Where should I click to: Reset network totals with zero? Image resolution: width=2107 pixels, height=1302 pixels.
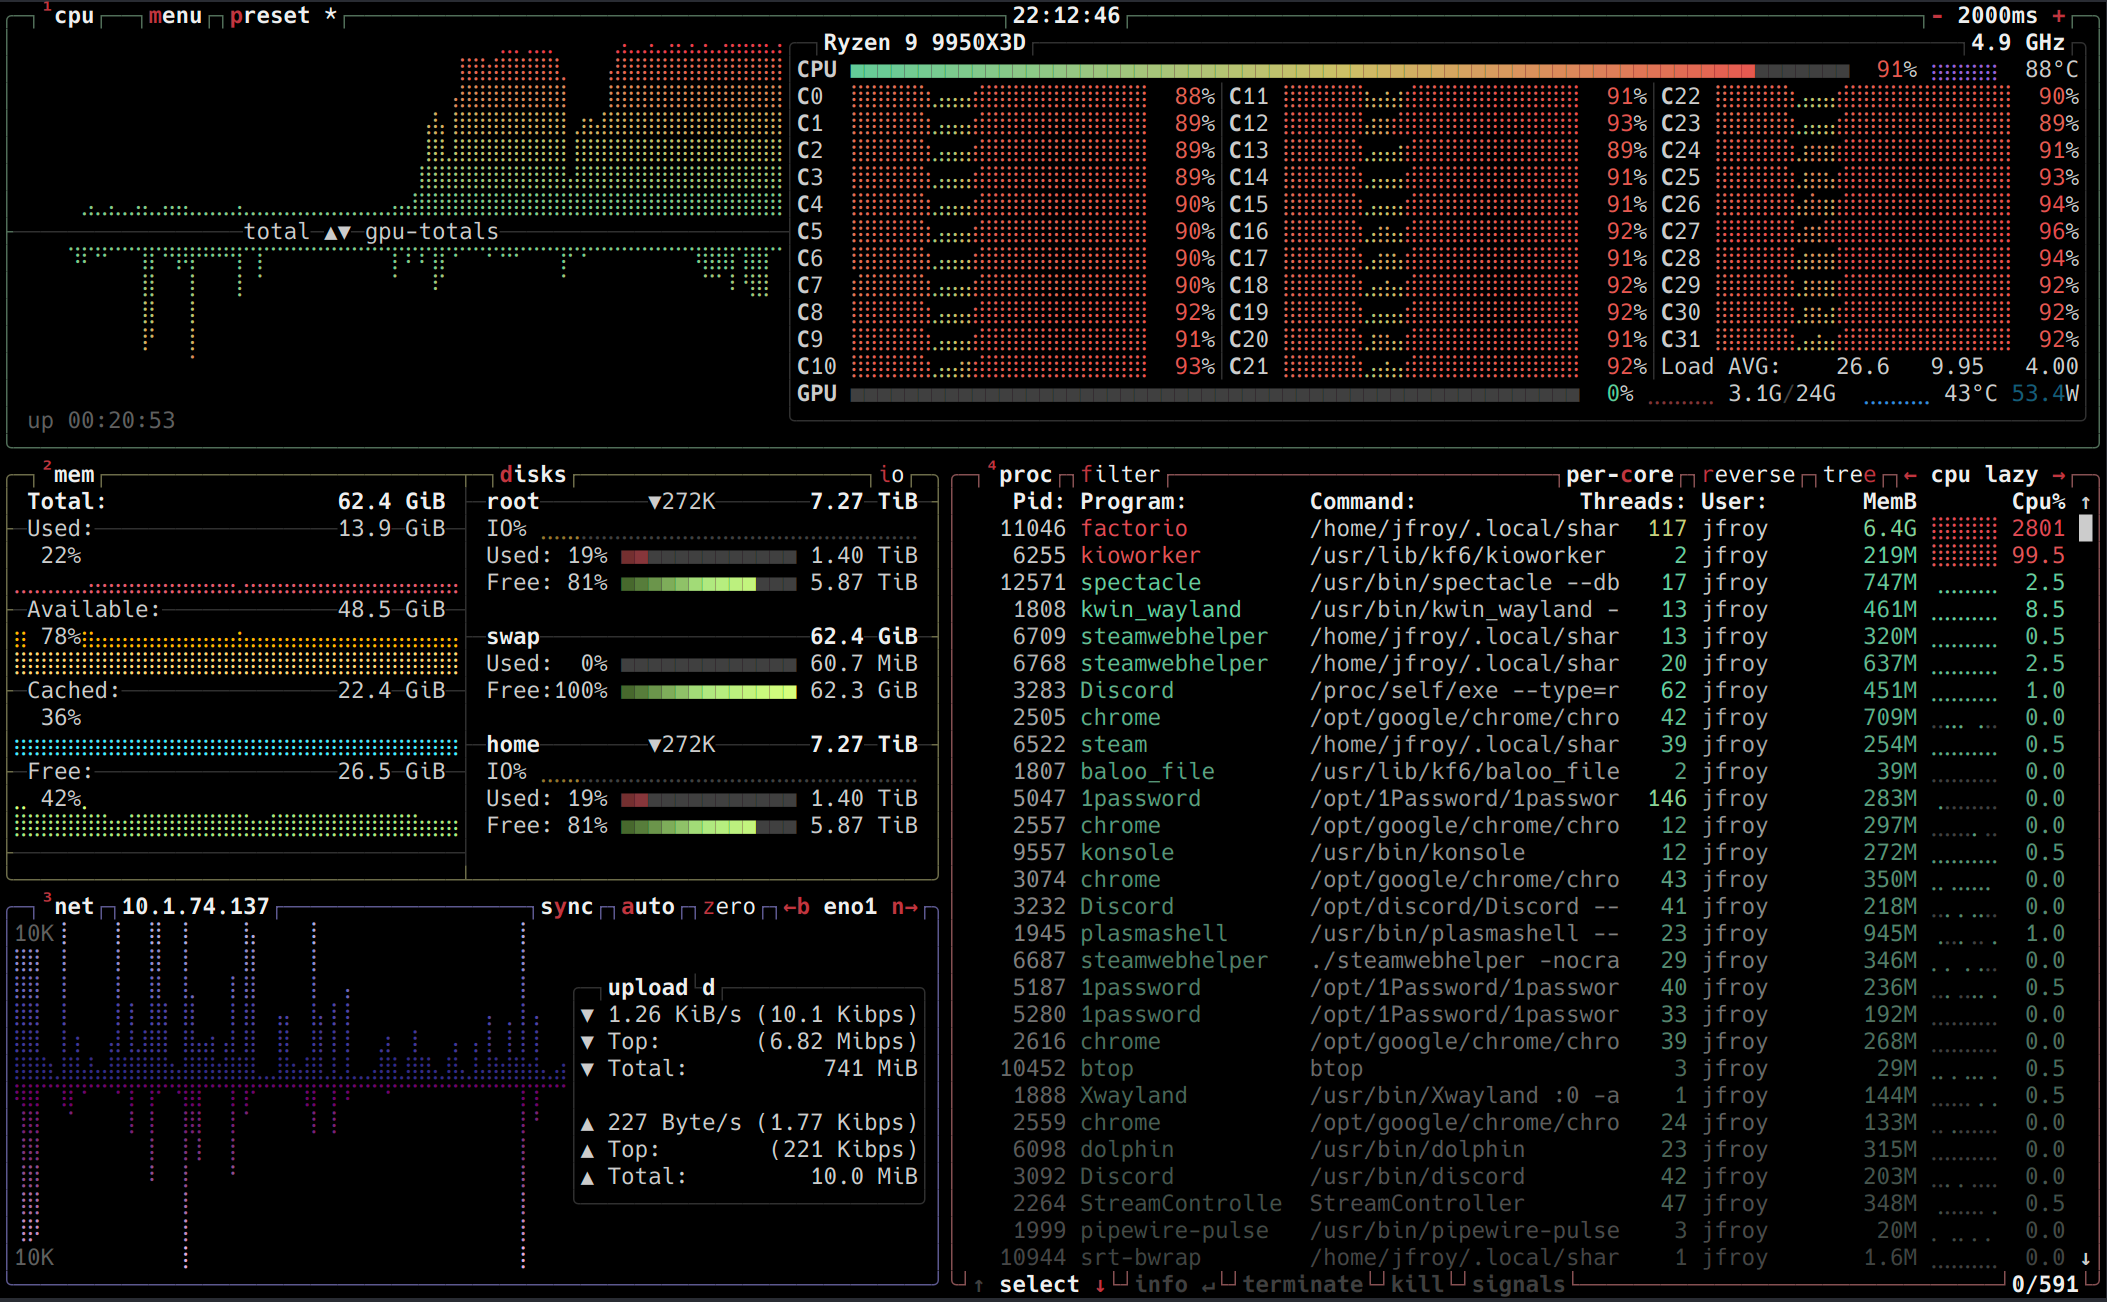729,907
